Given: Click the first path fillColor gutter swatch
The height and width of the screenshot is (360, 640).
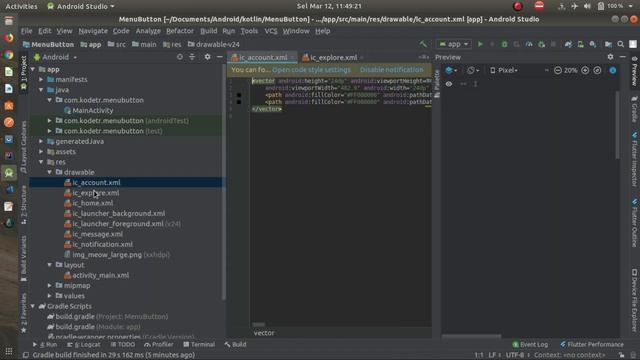Looking at the screenshot, I should pos(239,95).
